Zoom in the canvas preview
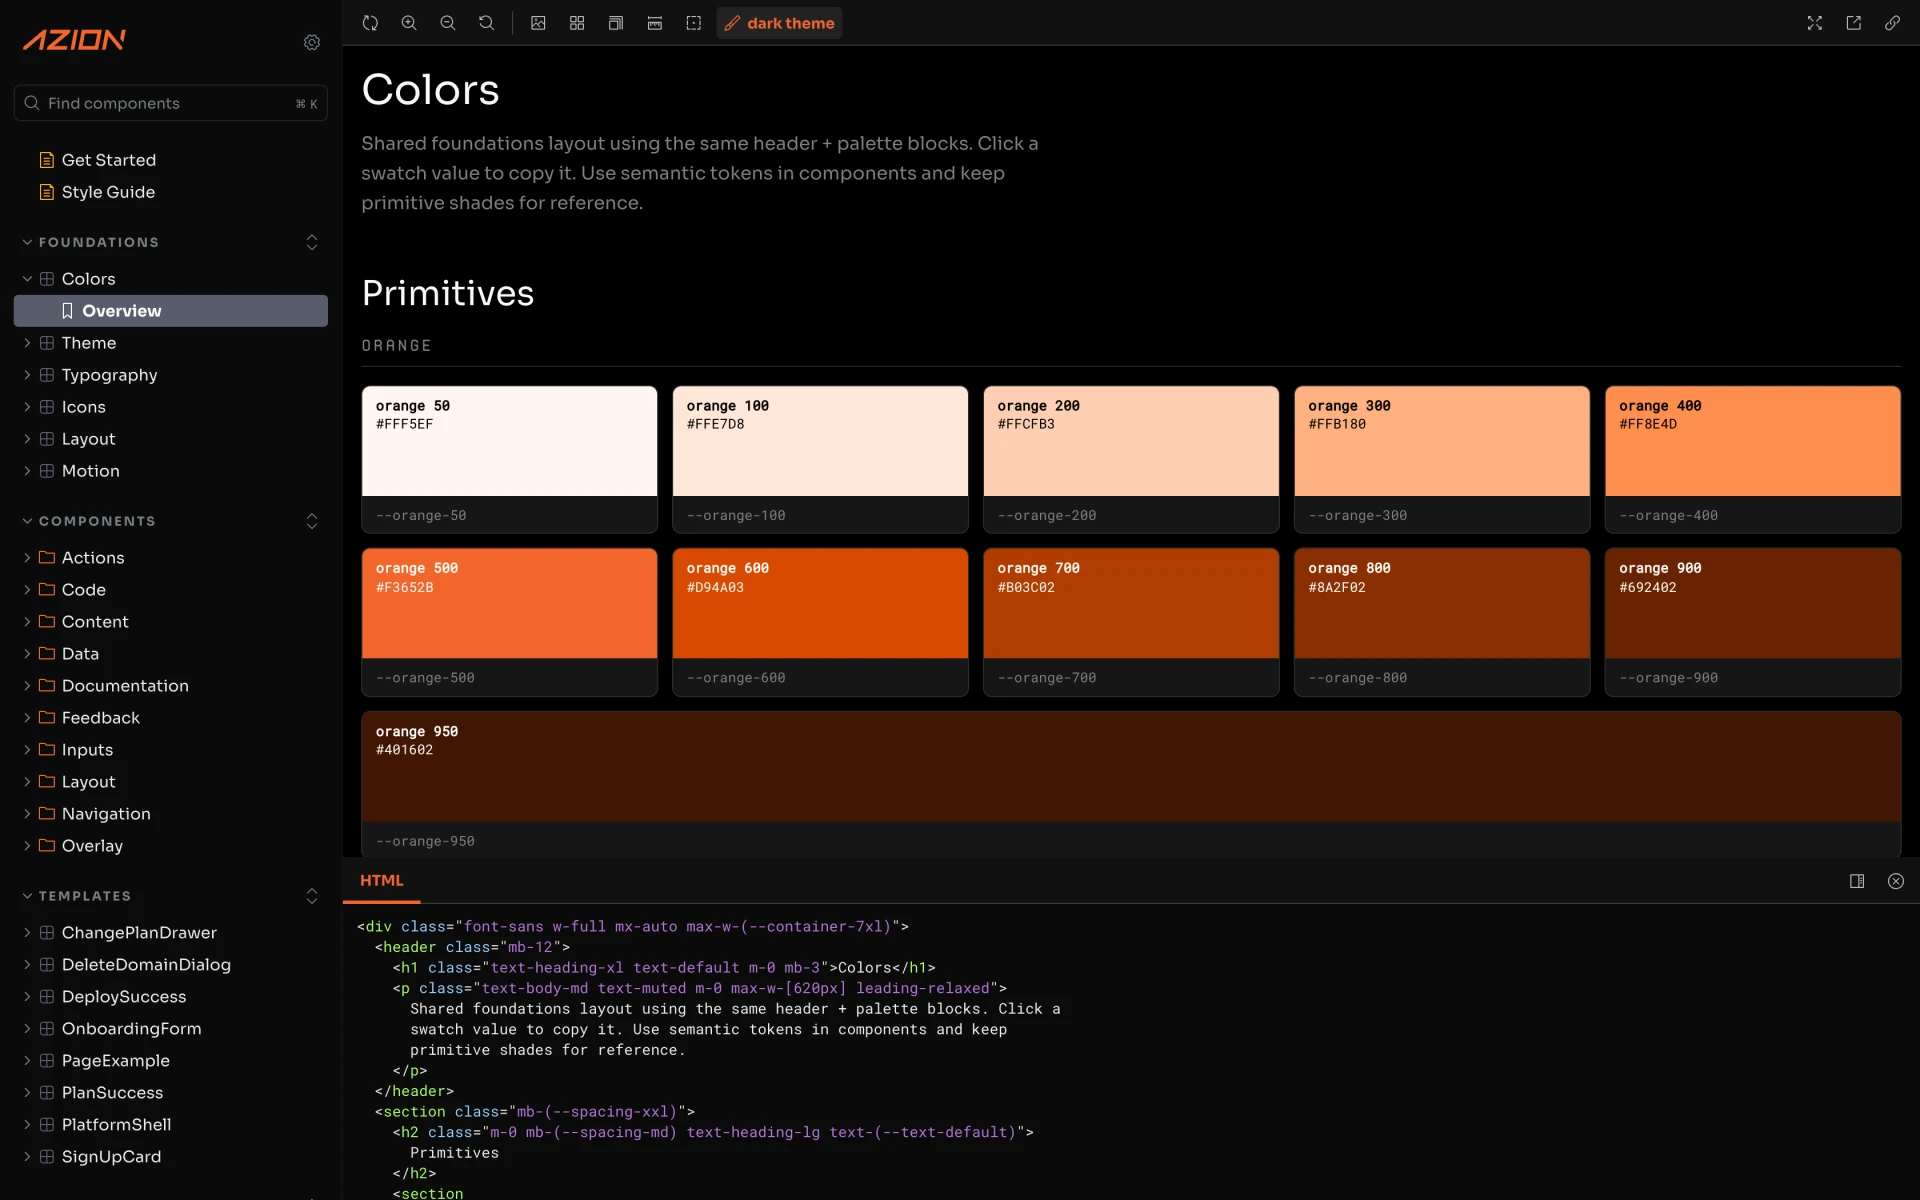This screenshot has height=1200, width=1920. click(x=409, y=23)
